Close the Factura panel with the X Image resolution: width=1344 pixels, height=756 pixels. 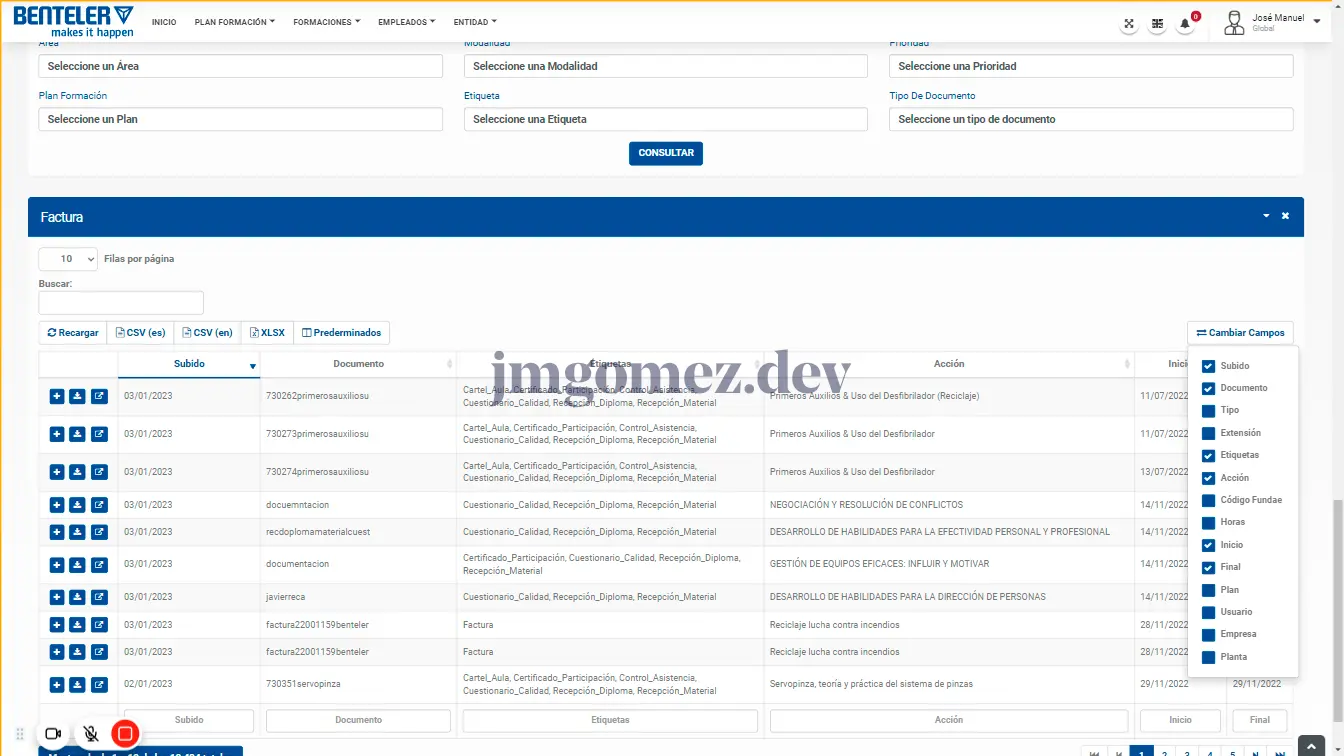[x=1286, y=216]
